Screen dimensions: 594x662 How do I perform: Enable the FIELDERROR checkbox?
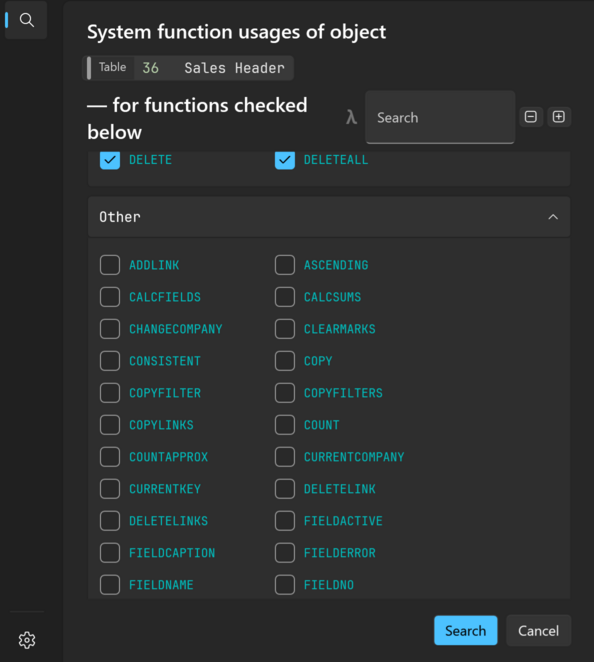[x=285, y=553]
